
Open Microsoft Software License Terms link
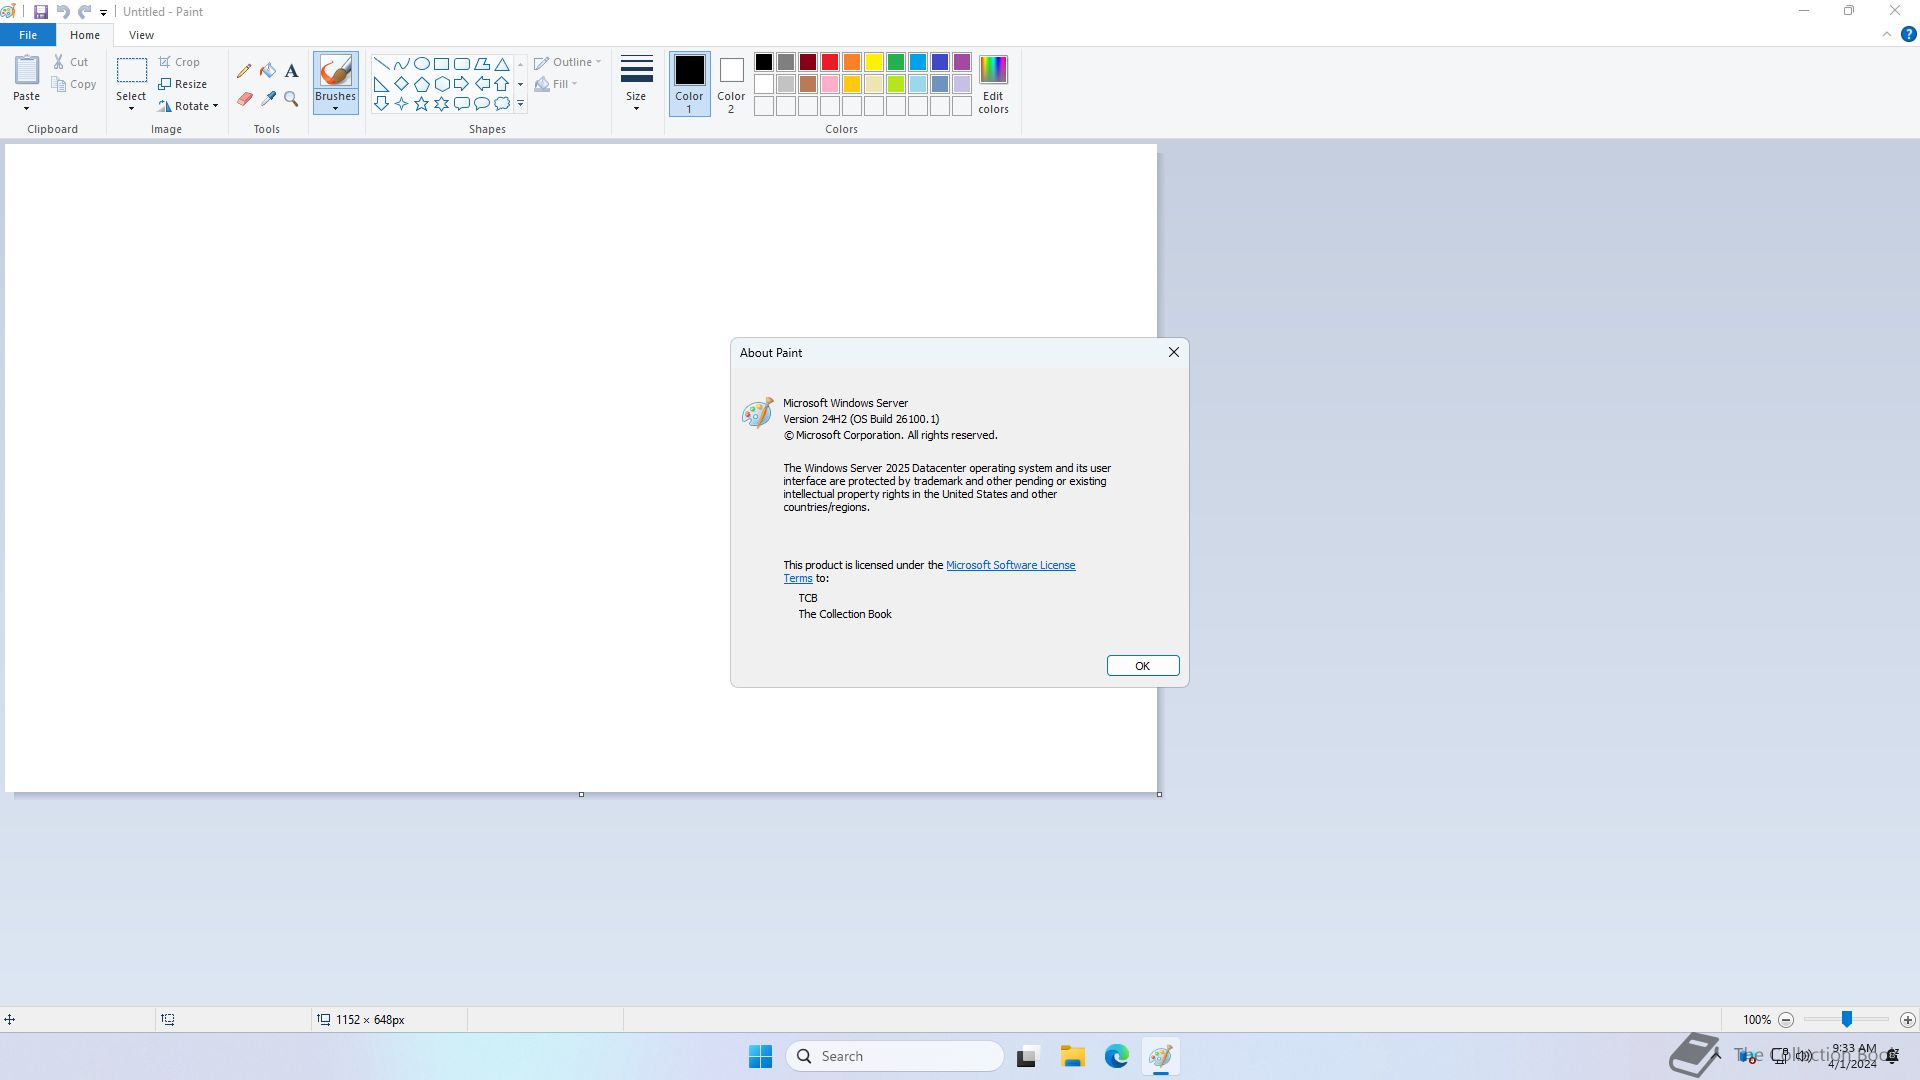[1010, 565]
